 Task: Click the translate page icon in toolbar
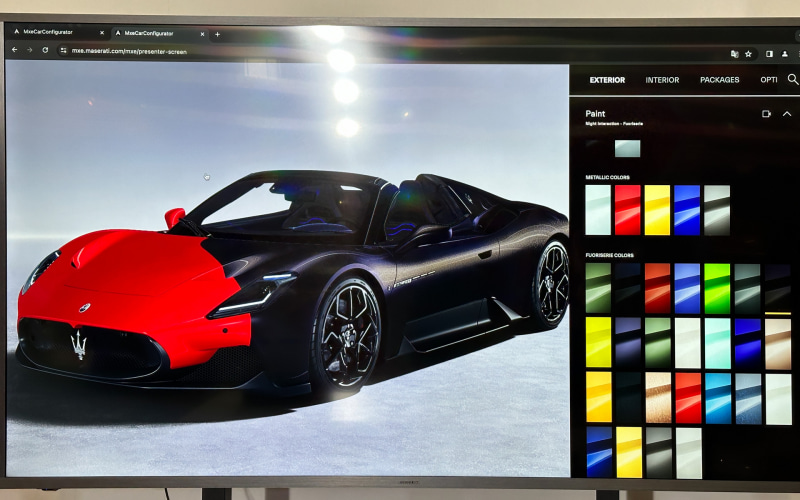coord(734,54)
